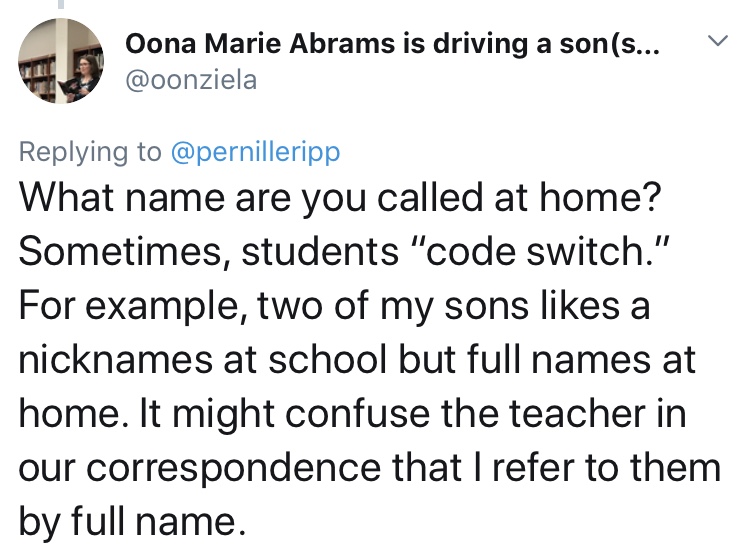Open the @pernilleripp mention link
This screenshot has width=750, height=554.
click(256, 151)
